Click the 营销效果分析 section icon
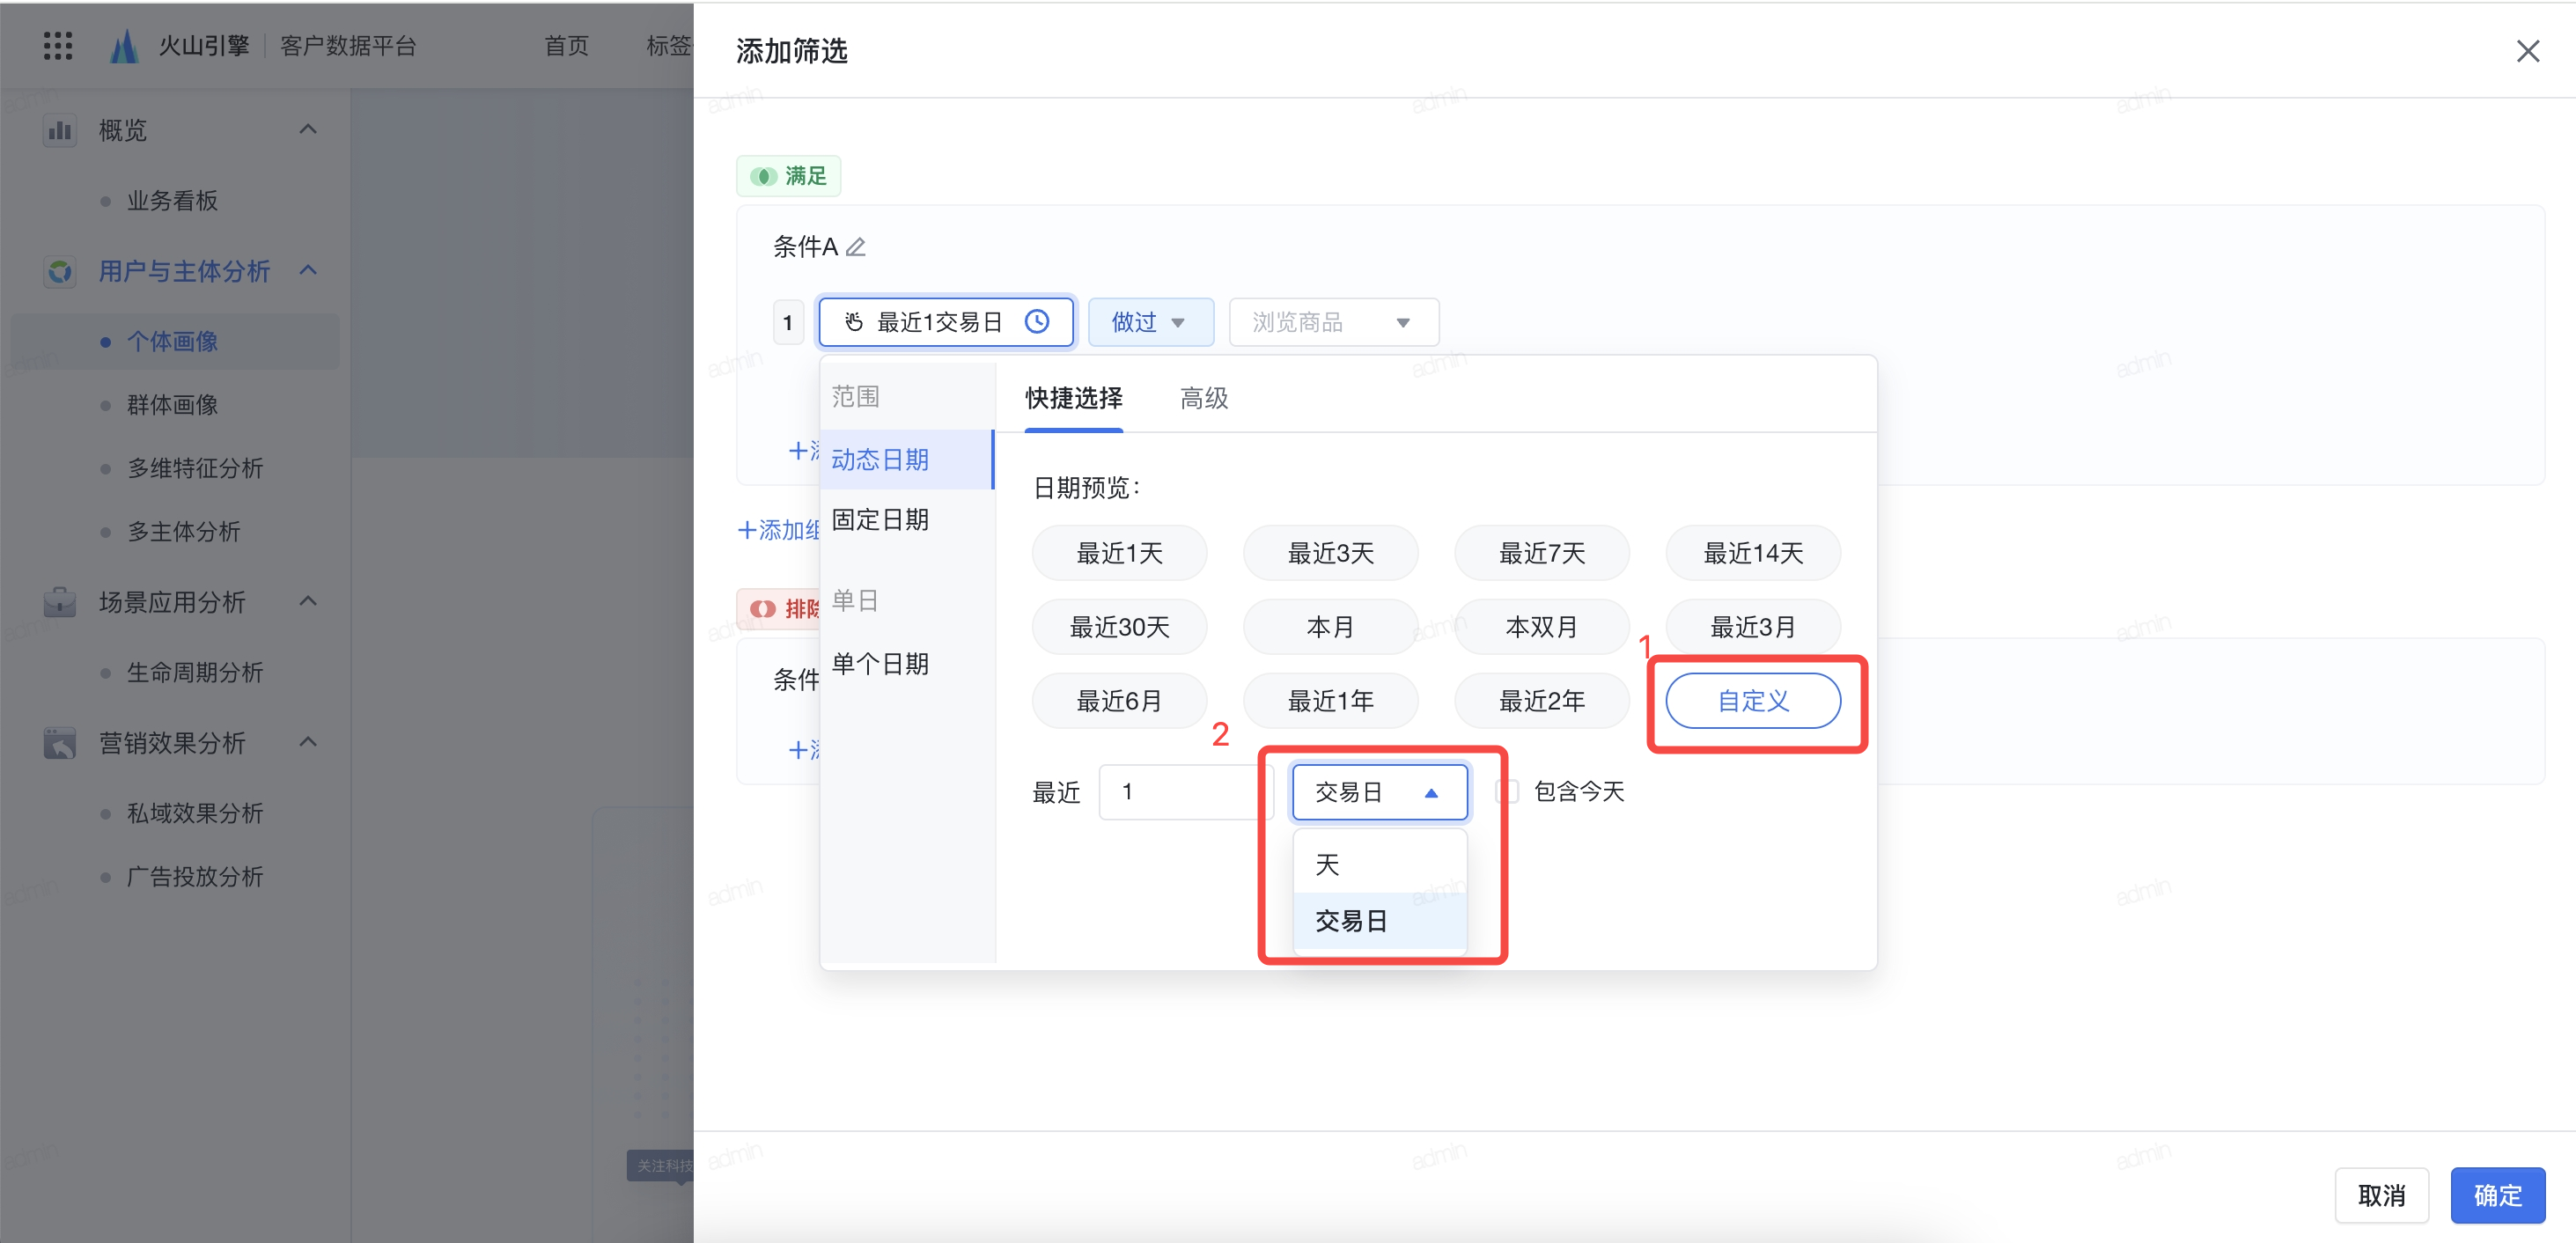The image size is (2576, 1243). click(x=60, y=743)
